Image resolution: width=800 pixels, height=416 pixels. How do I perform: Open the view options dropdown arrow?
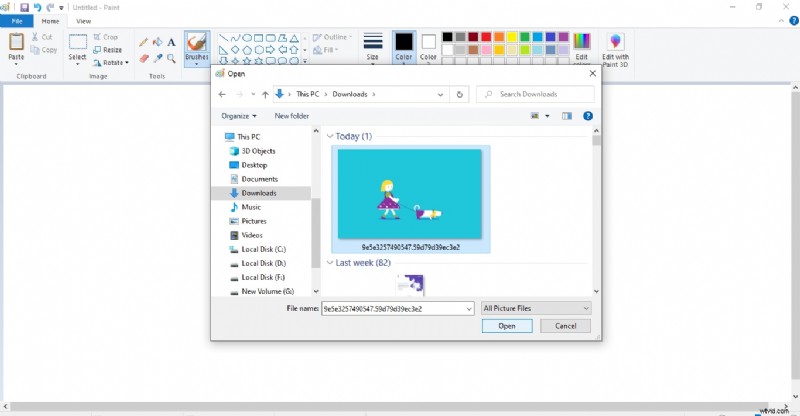[547, 116]
